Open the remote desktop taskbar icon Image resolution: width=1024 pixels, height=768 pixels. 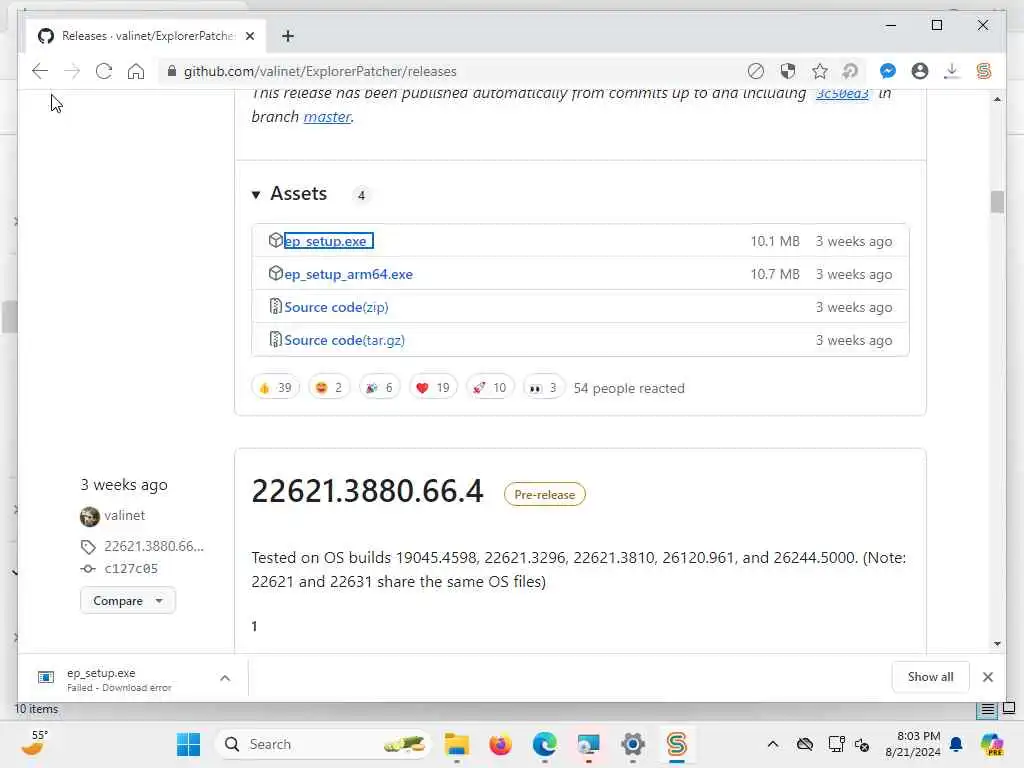pos(588,744)
